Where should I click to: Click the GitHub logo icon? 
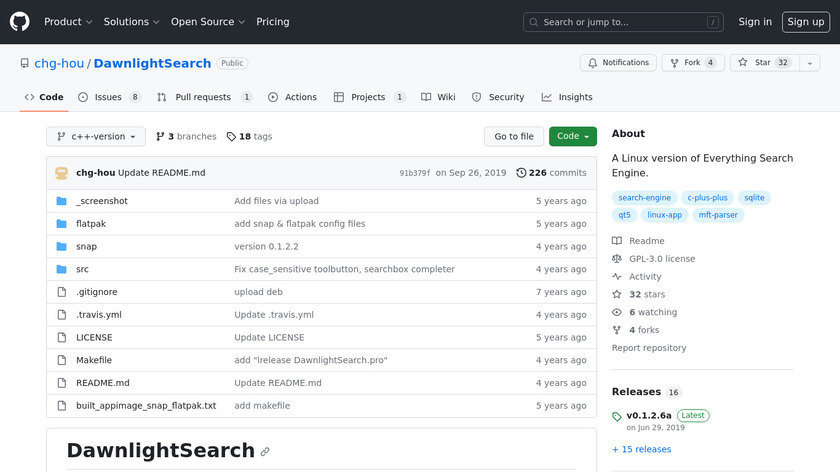tap(20, 21)
